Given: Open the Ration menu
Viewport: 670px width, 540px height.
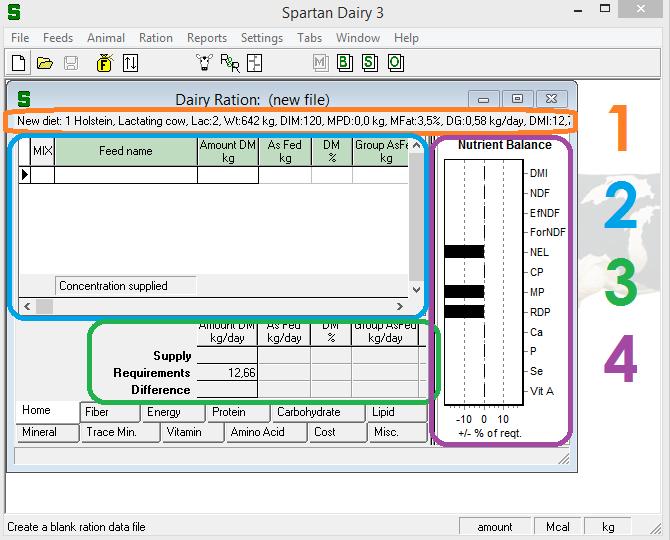Looking at the screenshot, I should pos(156,38).
